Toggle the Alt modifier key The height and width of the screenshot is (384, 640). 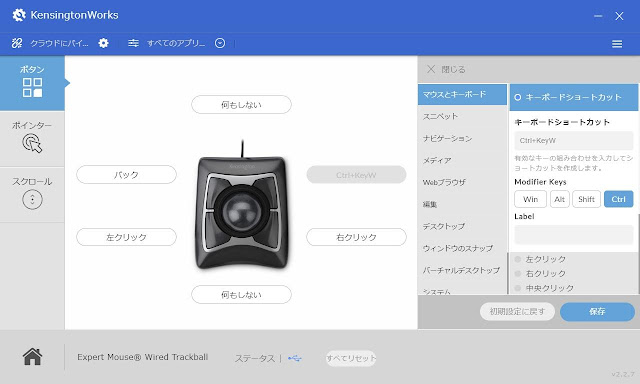pos(559,199)
